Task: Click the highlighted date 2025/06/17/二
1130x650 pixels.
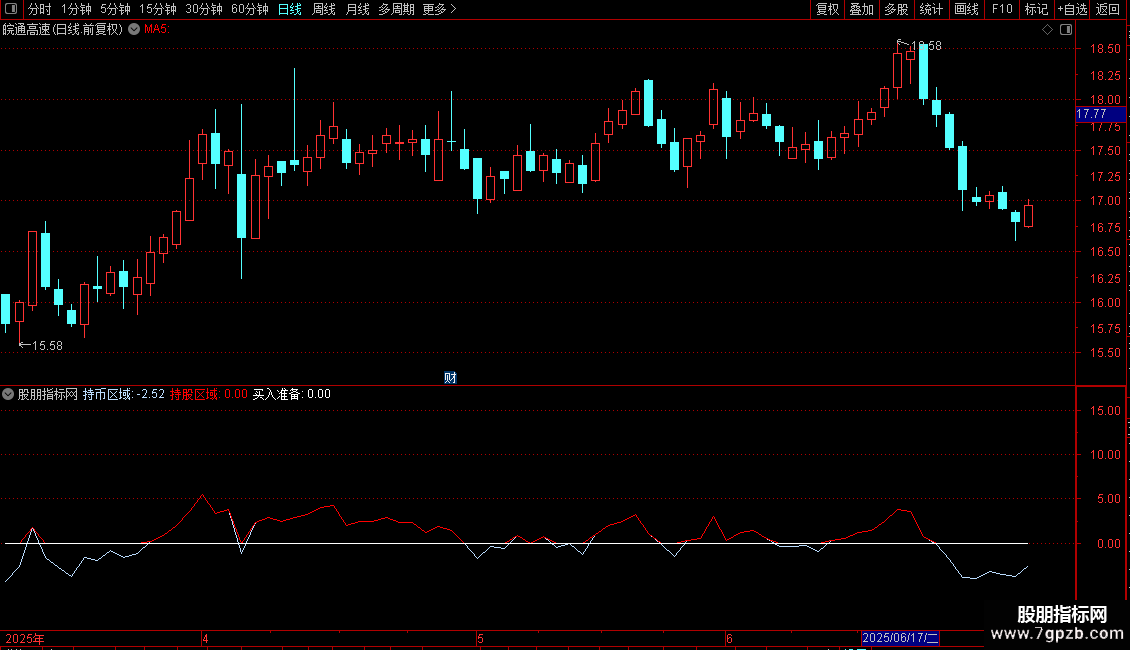Action: coord(900,638)
